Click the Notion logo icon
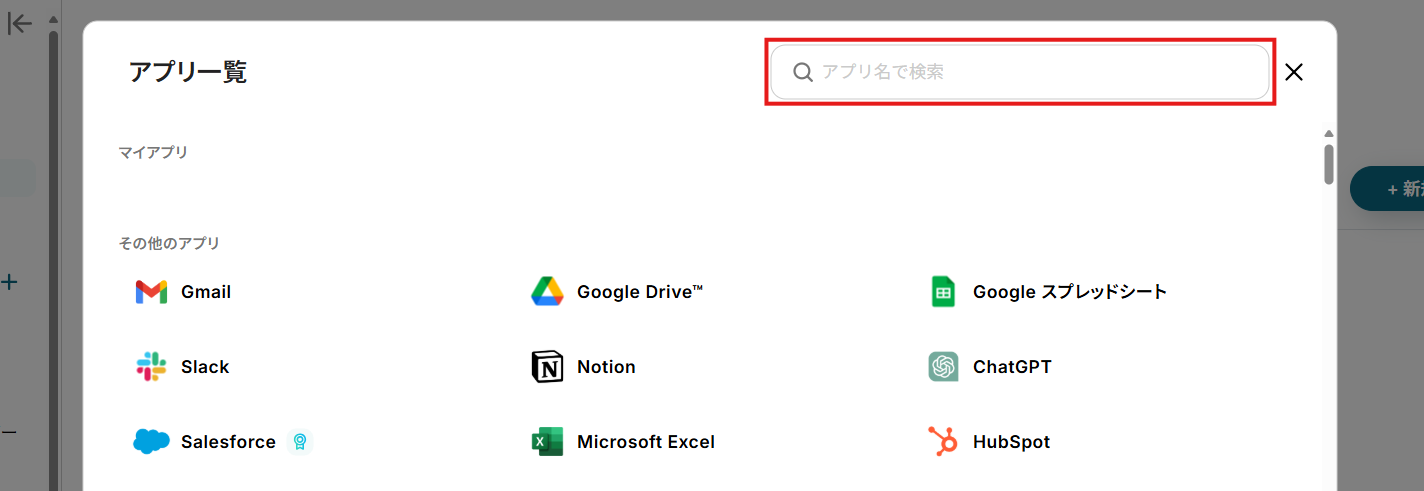The width and height of the screenshot is (1424, 491). [x=547, y=367]
